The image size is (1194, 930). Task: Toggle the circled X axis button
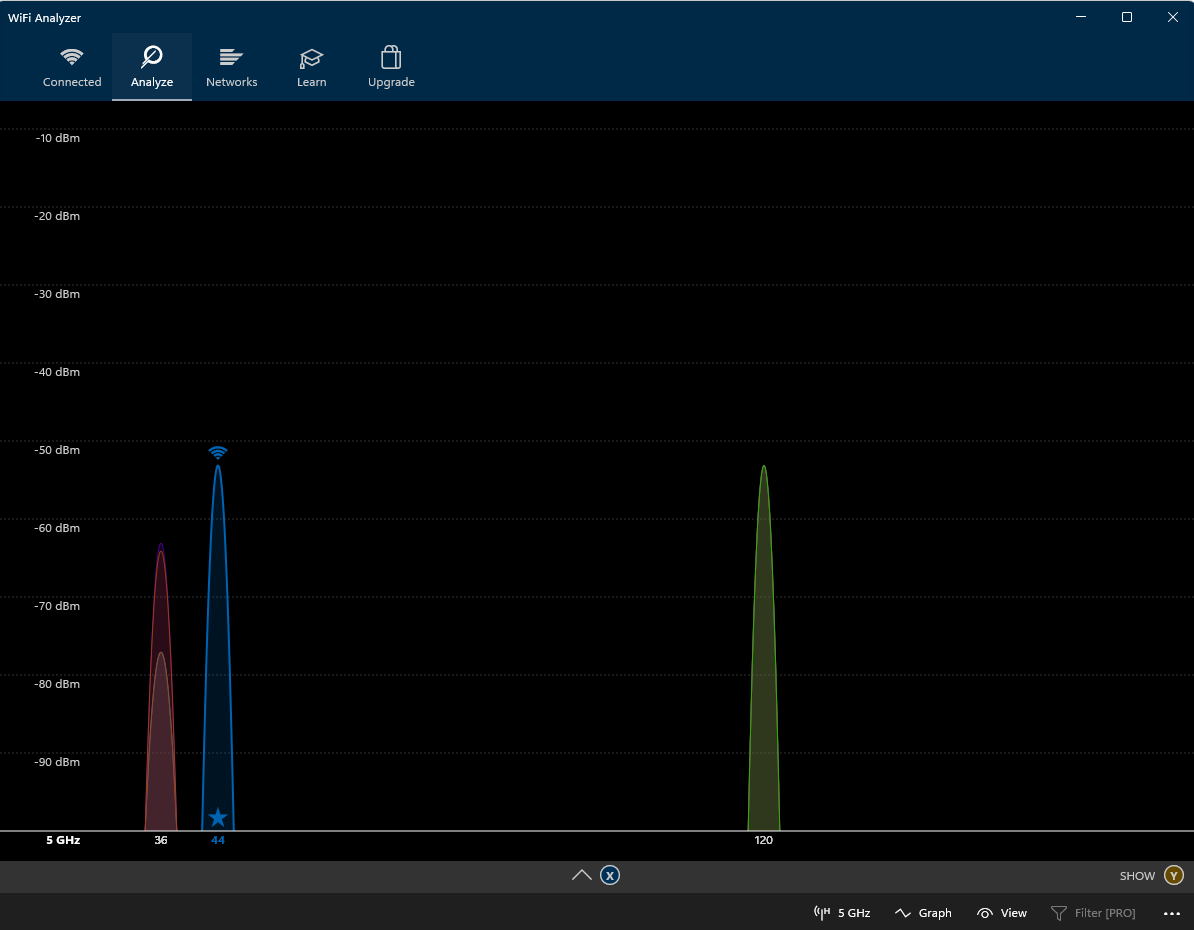610,876
